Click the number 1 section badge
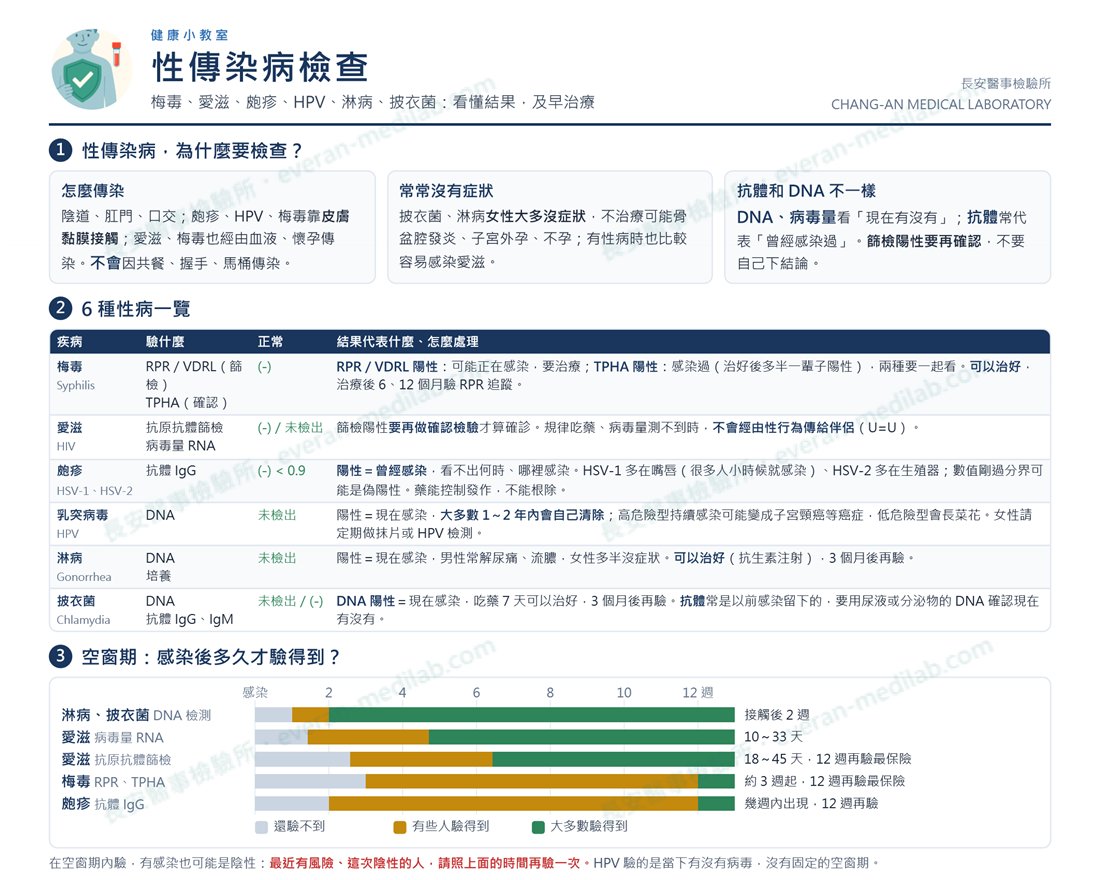Viewport: 1100px width, 880px height. (60, 149)
